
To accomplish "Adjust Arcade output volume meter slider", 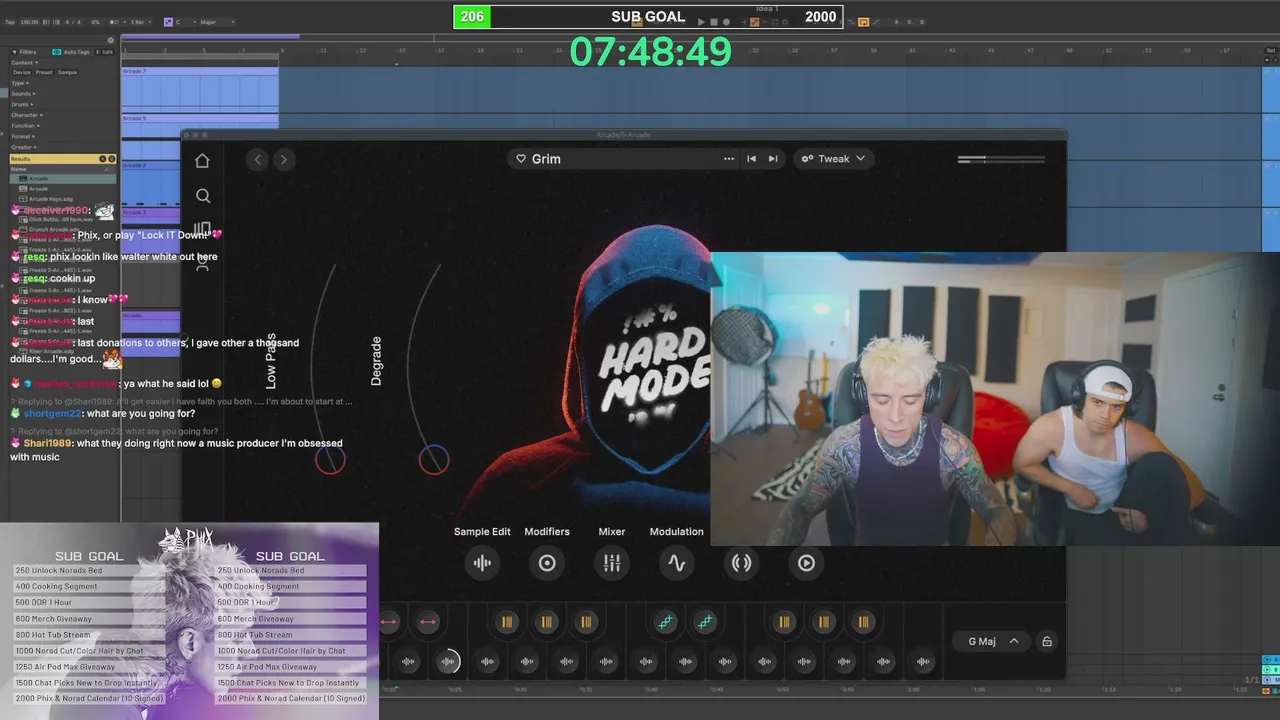I will click(x=1001, y=159).
